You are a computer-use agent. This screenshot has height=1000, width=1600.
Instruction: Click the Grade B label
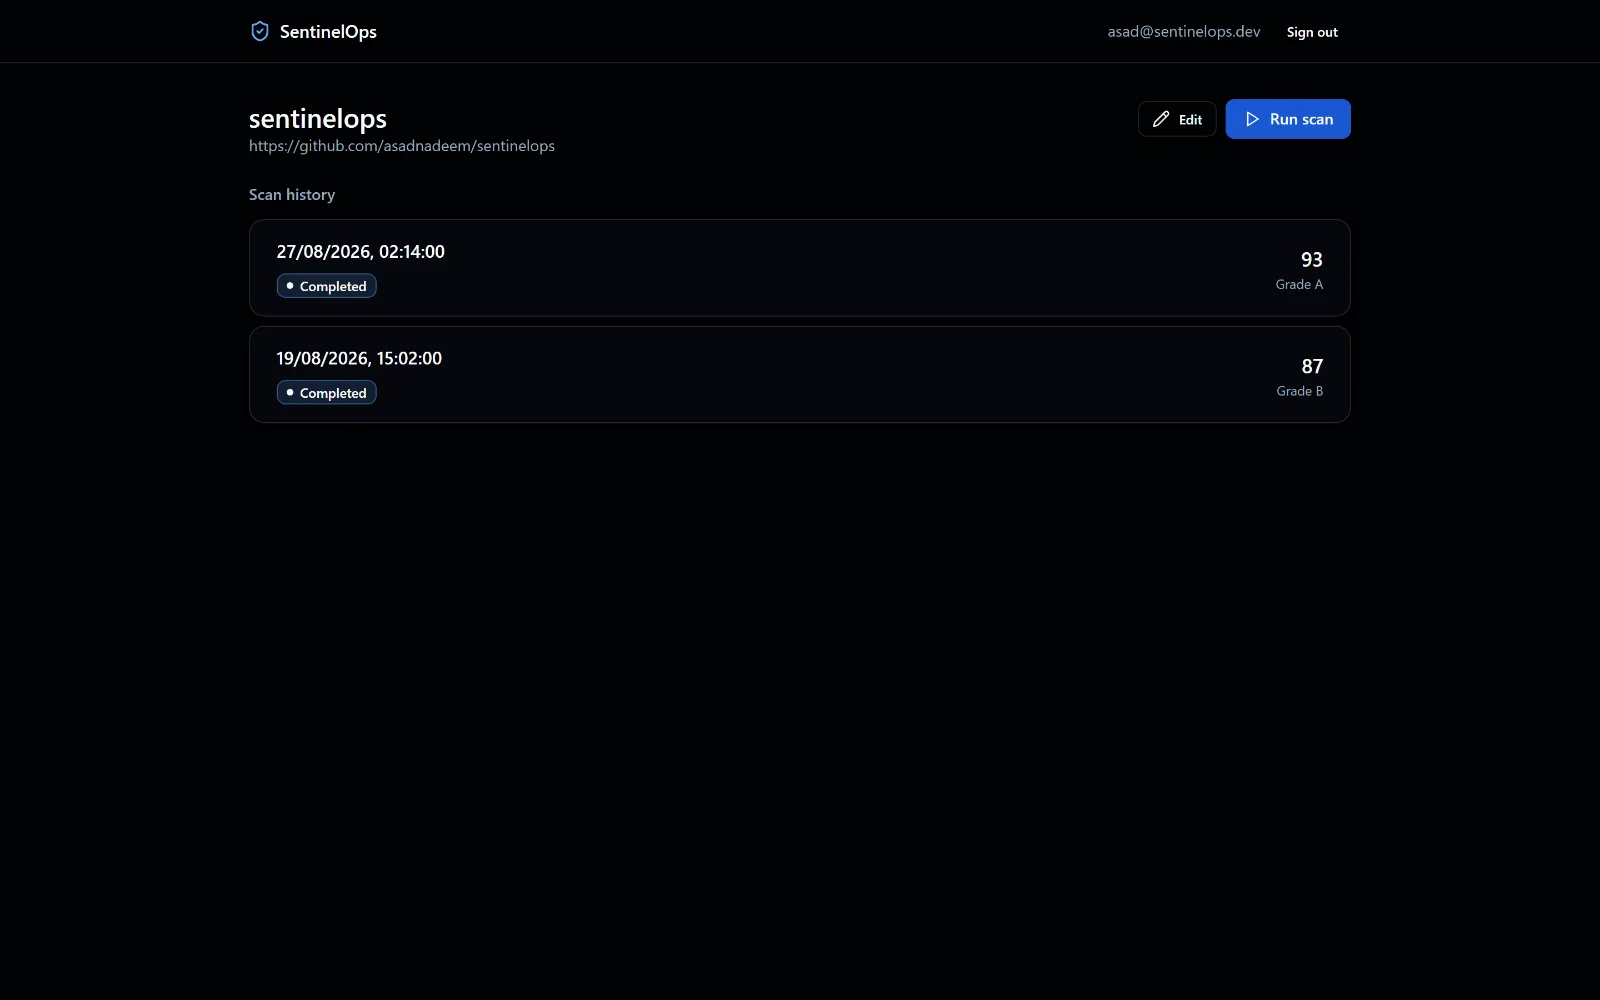click(x=1300, y=391)
